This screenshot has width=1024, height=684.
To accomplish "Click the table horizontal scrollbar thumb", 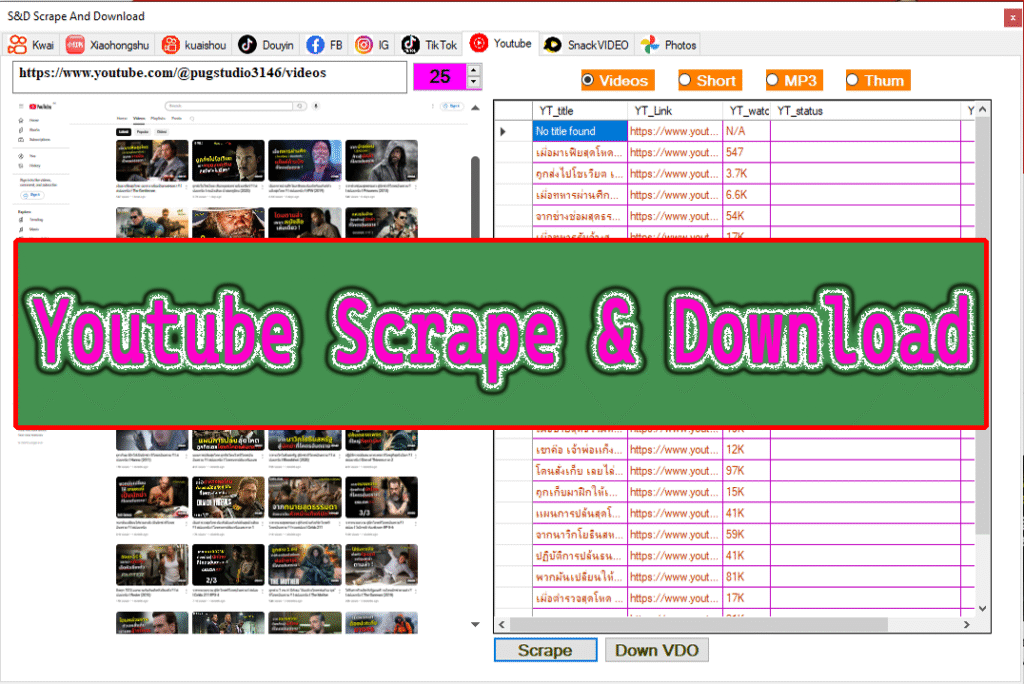I will click(x=699, y=625).
